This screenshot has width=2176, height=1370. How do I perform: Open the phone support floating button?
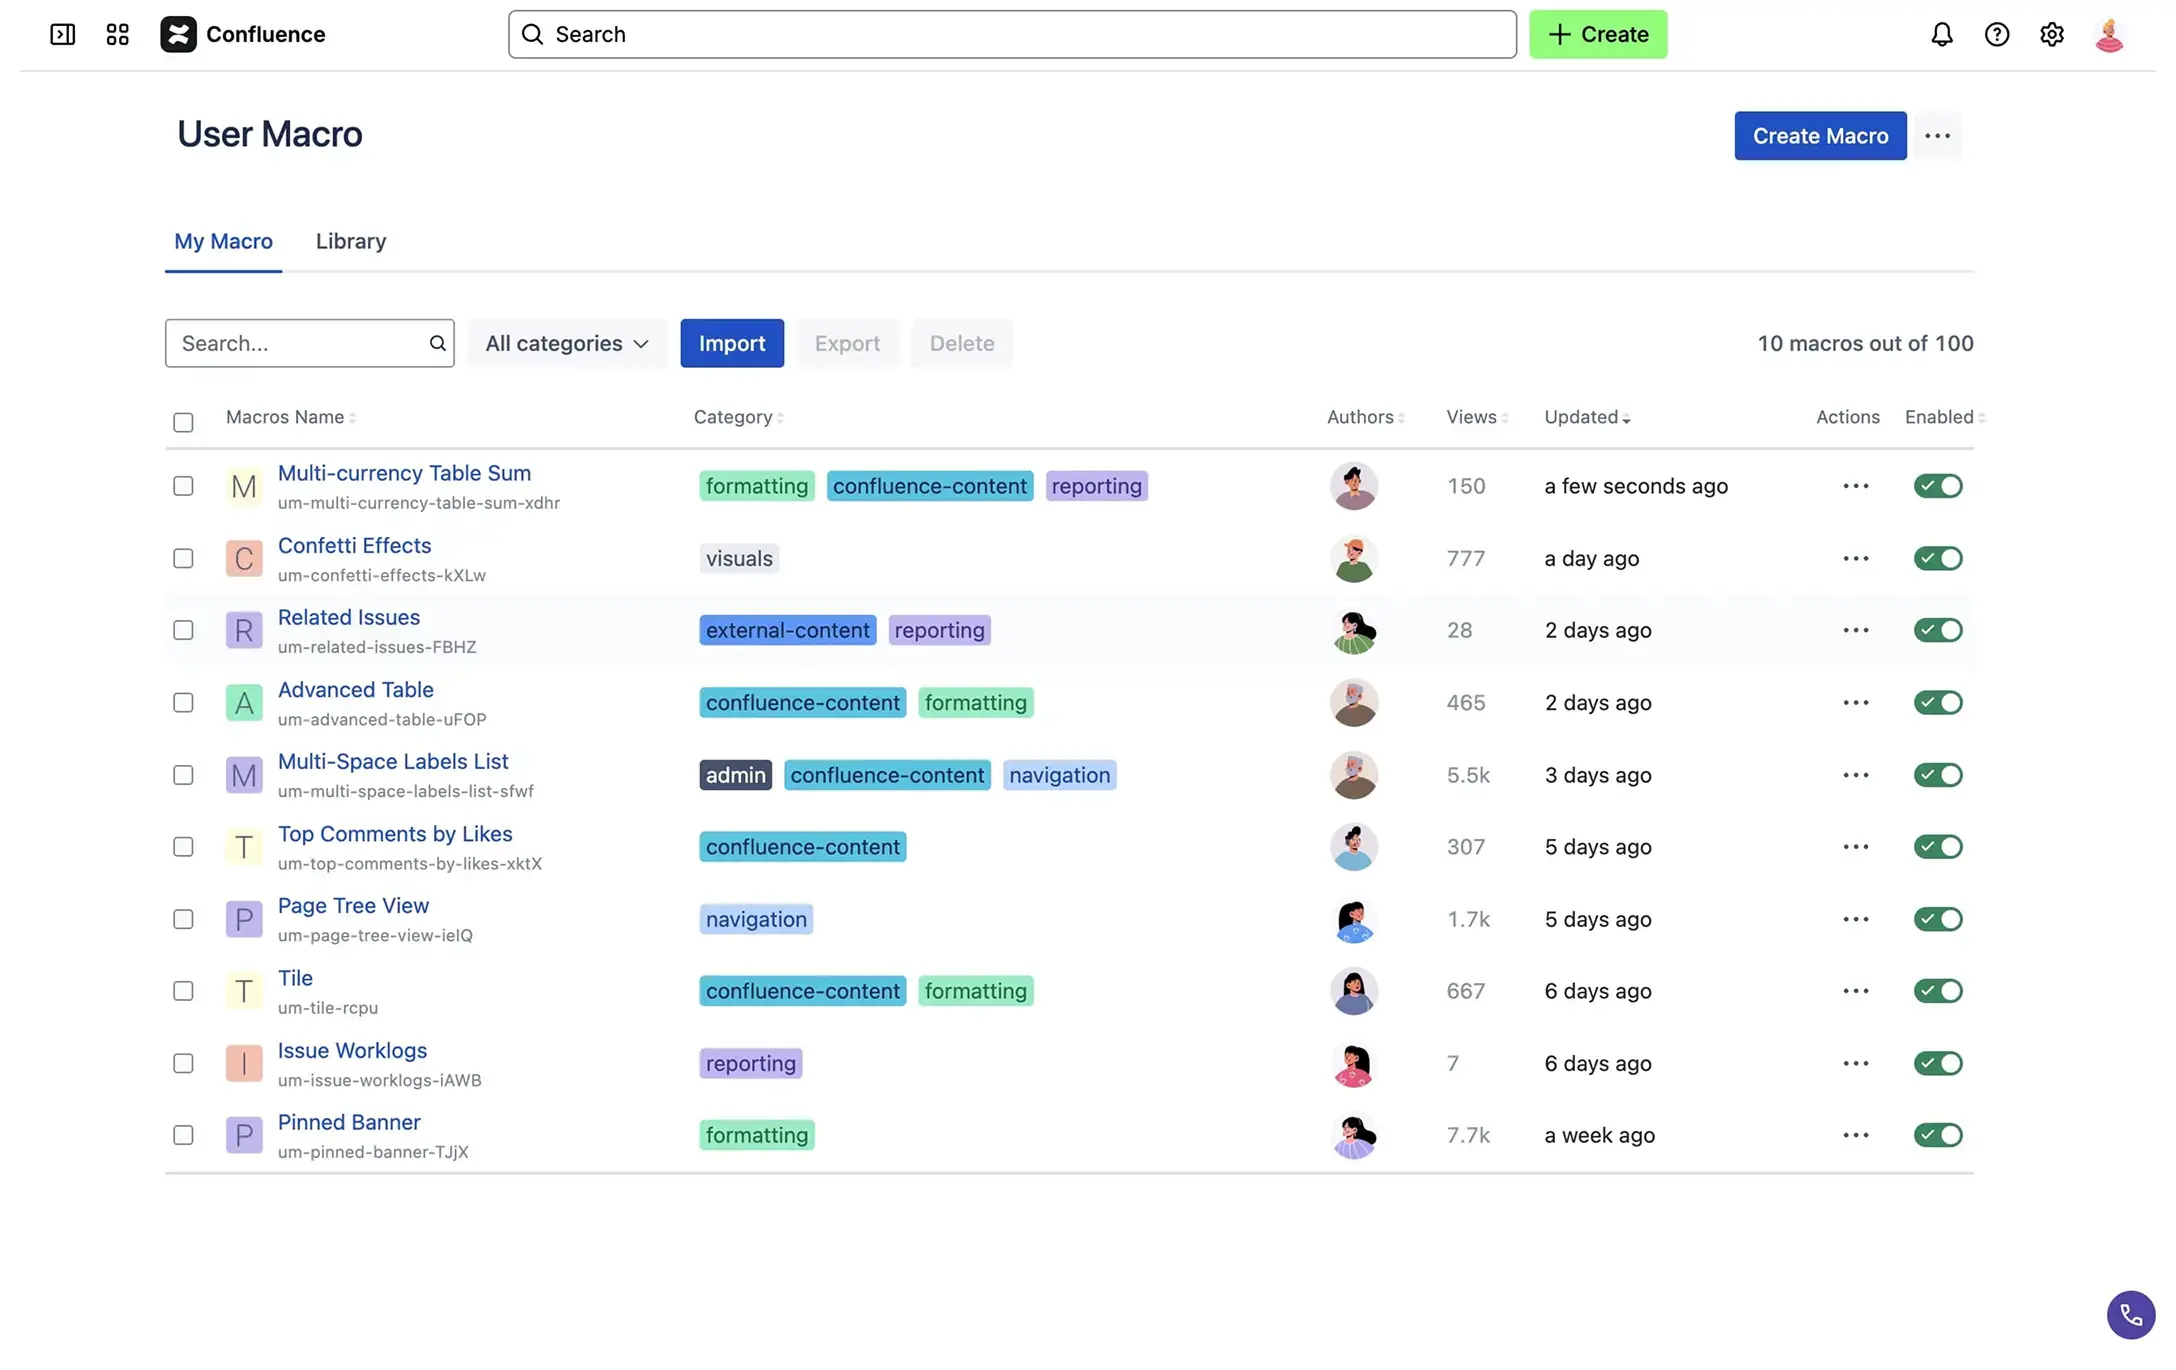pyautogui.click(x=2131, y=1314)
